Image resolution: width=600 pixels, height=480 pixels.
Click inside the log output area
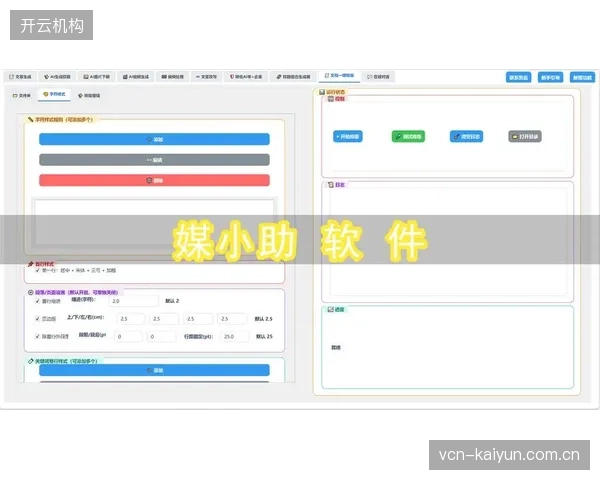[x=448, y=241]
